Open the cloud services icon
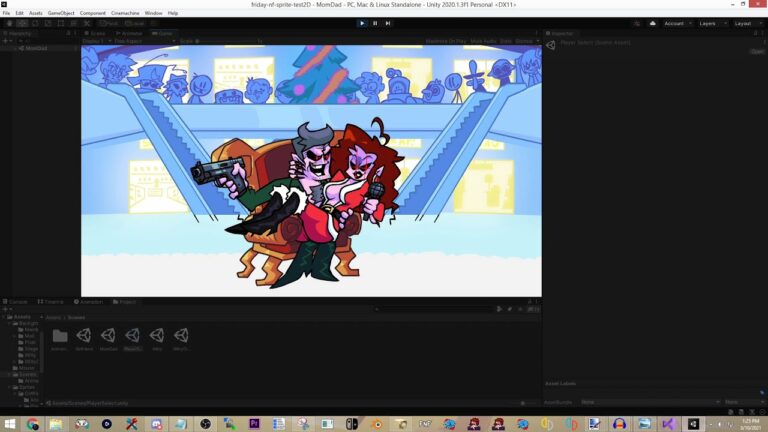This screenshot has width=768, height=432. point(652,23)
